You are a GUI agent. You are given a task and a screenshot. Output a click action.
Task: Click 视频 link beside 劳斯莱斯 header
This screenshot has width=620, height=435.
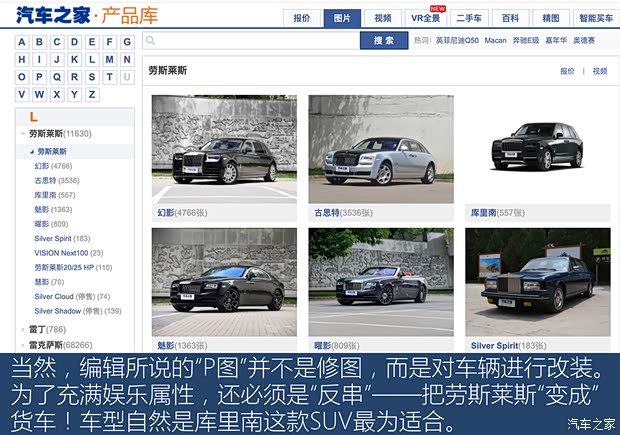(x=600, y=71)
